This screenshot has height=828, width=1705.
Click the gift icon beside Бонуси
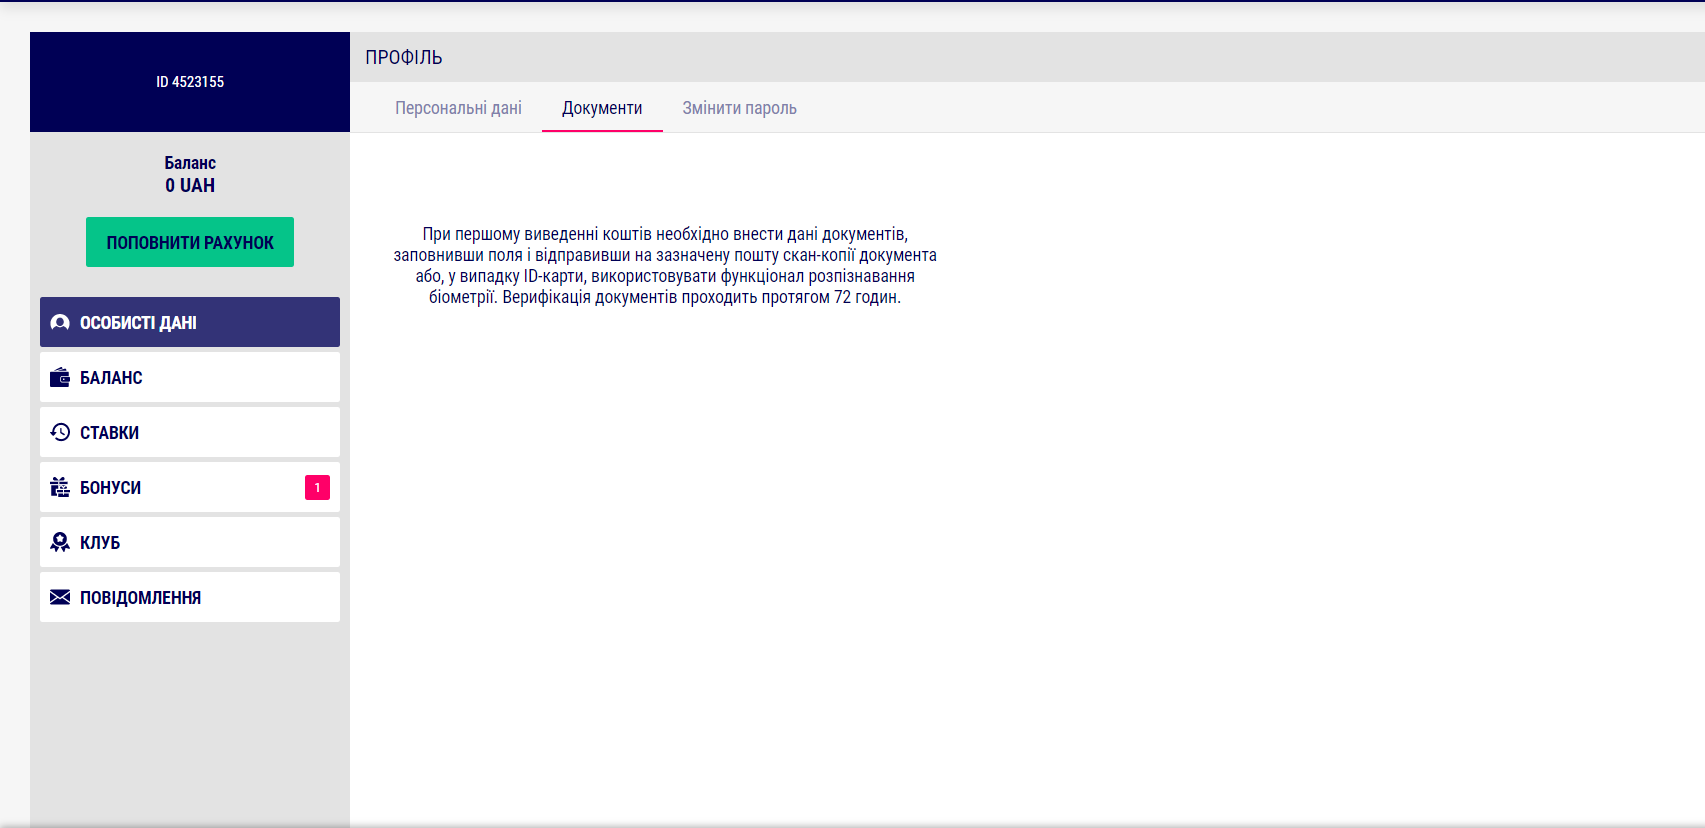pos(60,487)
